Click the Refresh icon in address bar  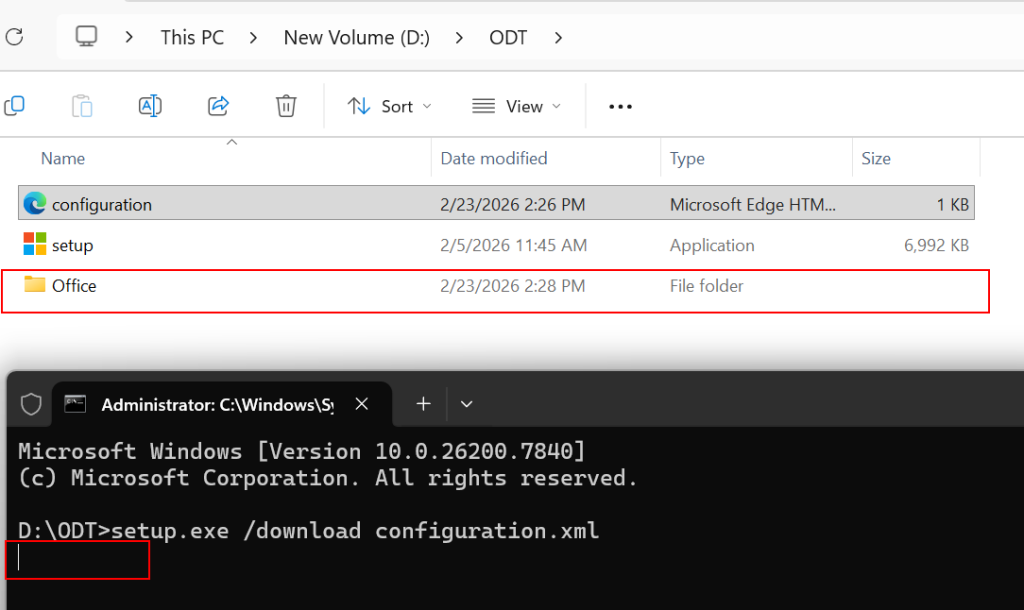[13, 38]
